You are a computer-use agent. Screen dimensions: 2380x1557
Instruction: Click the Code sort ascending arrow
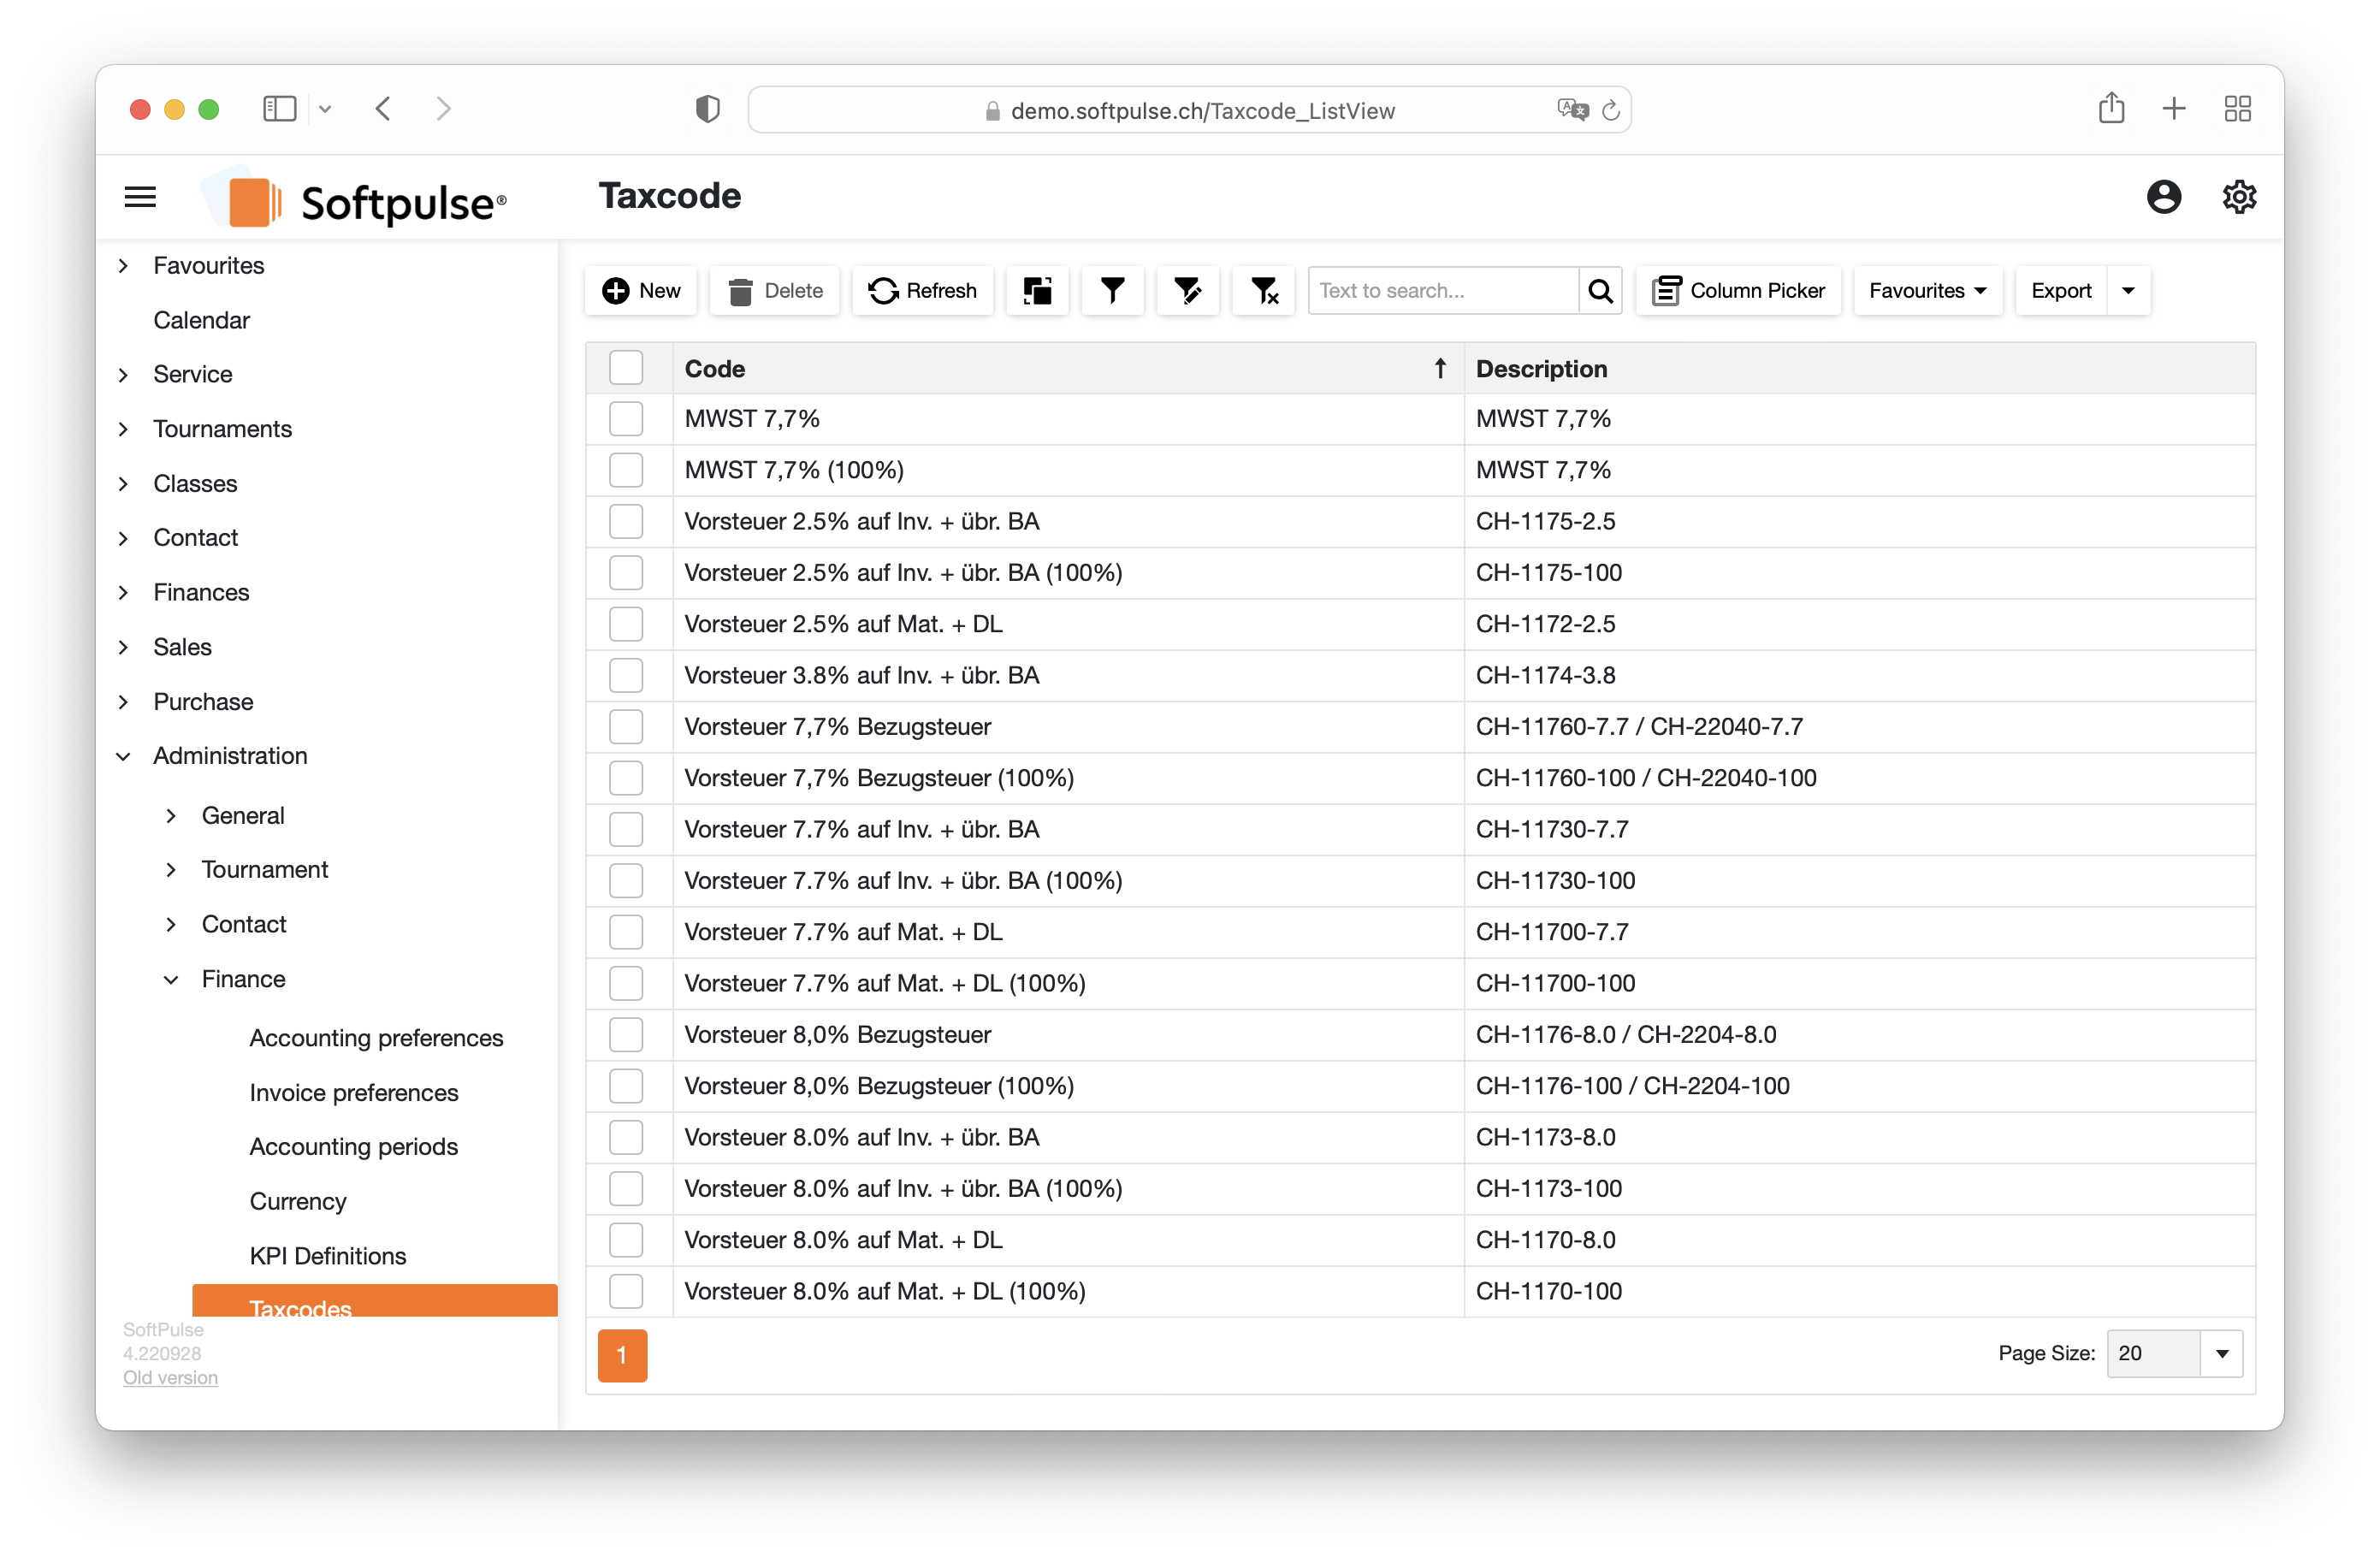click(1440, 368)
